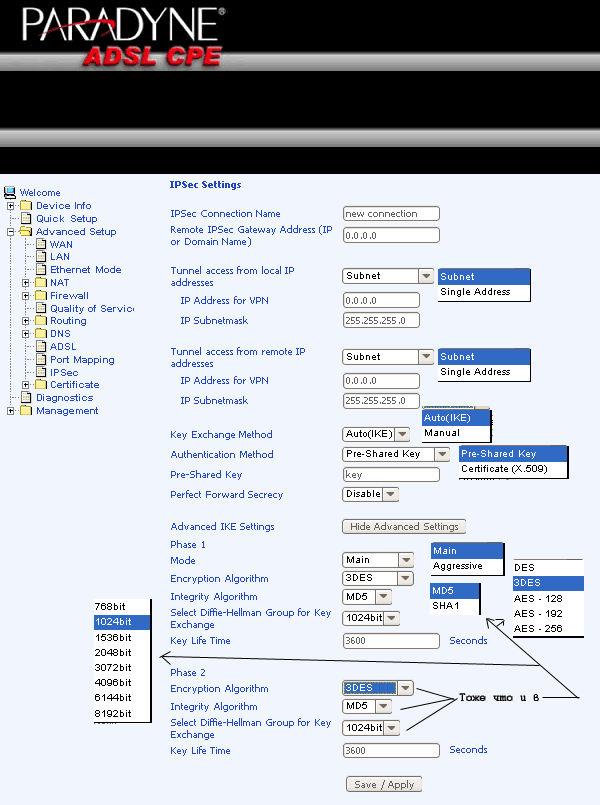Click the IPSec Connection Name field
The width and height of the screenshot is (600, 805).
tap(391, 214)
